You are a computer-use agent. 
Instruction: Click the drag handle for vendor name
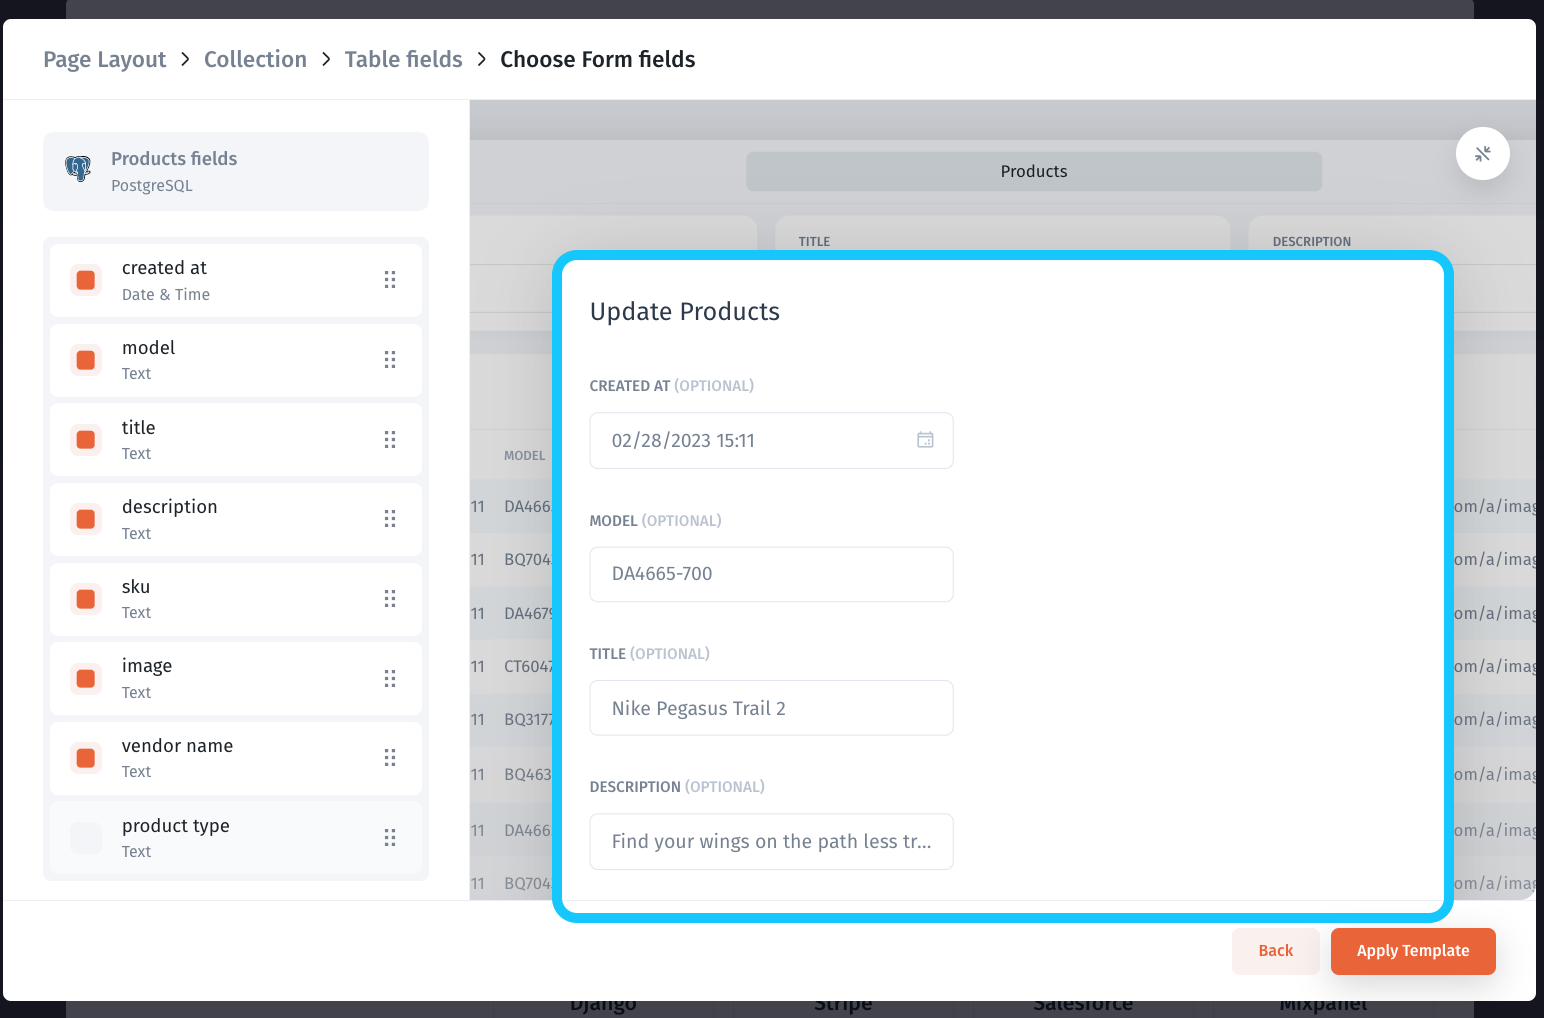390,758
